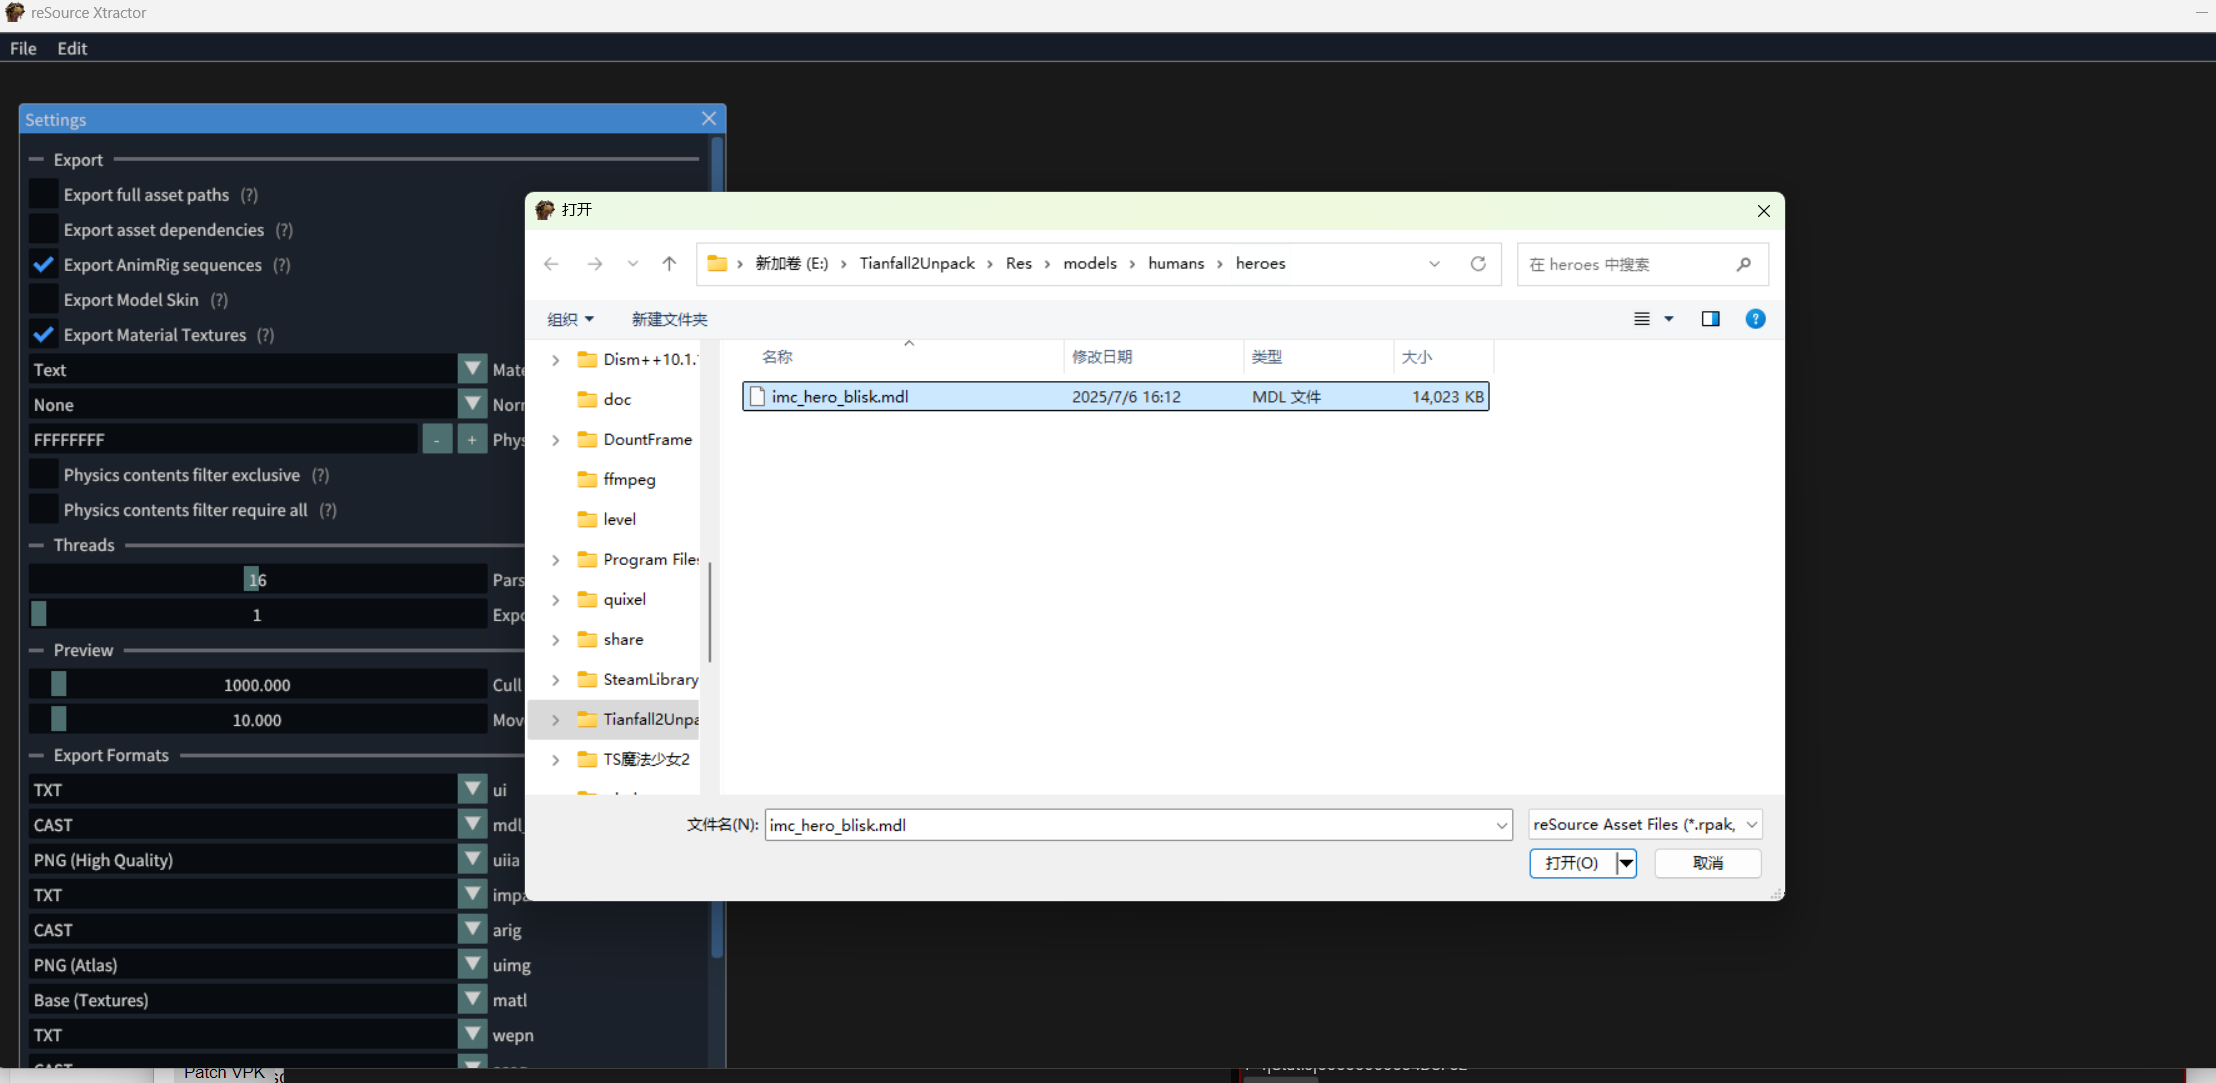Viewport: 2216px width, 1083px height.
Task: Open the file type filter dropdown
Action: pos(1644,824)
